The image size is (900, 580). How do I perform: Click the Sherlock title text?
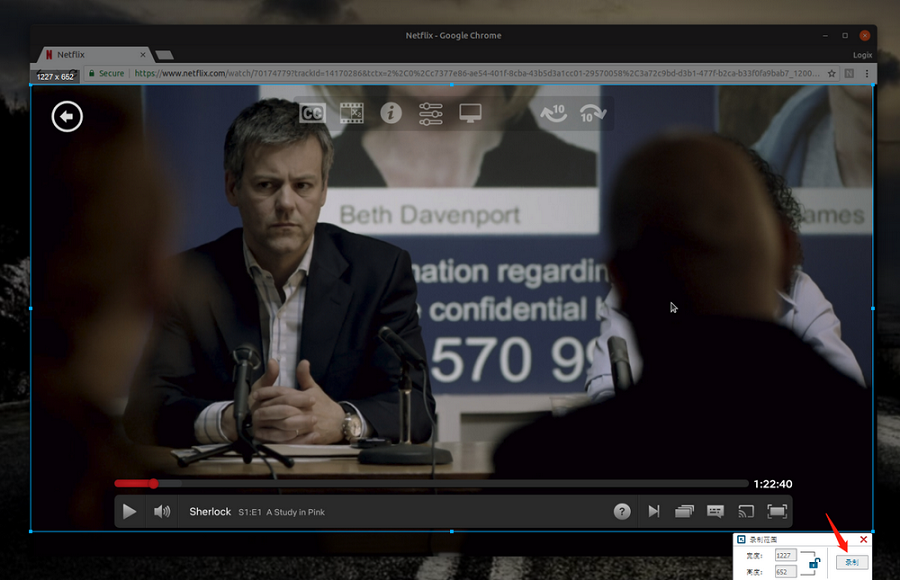210,512
